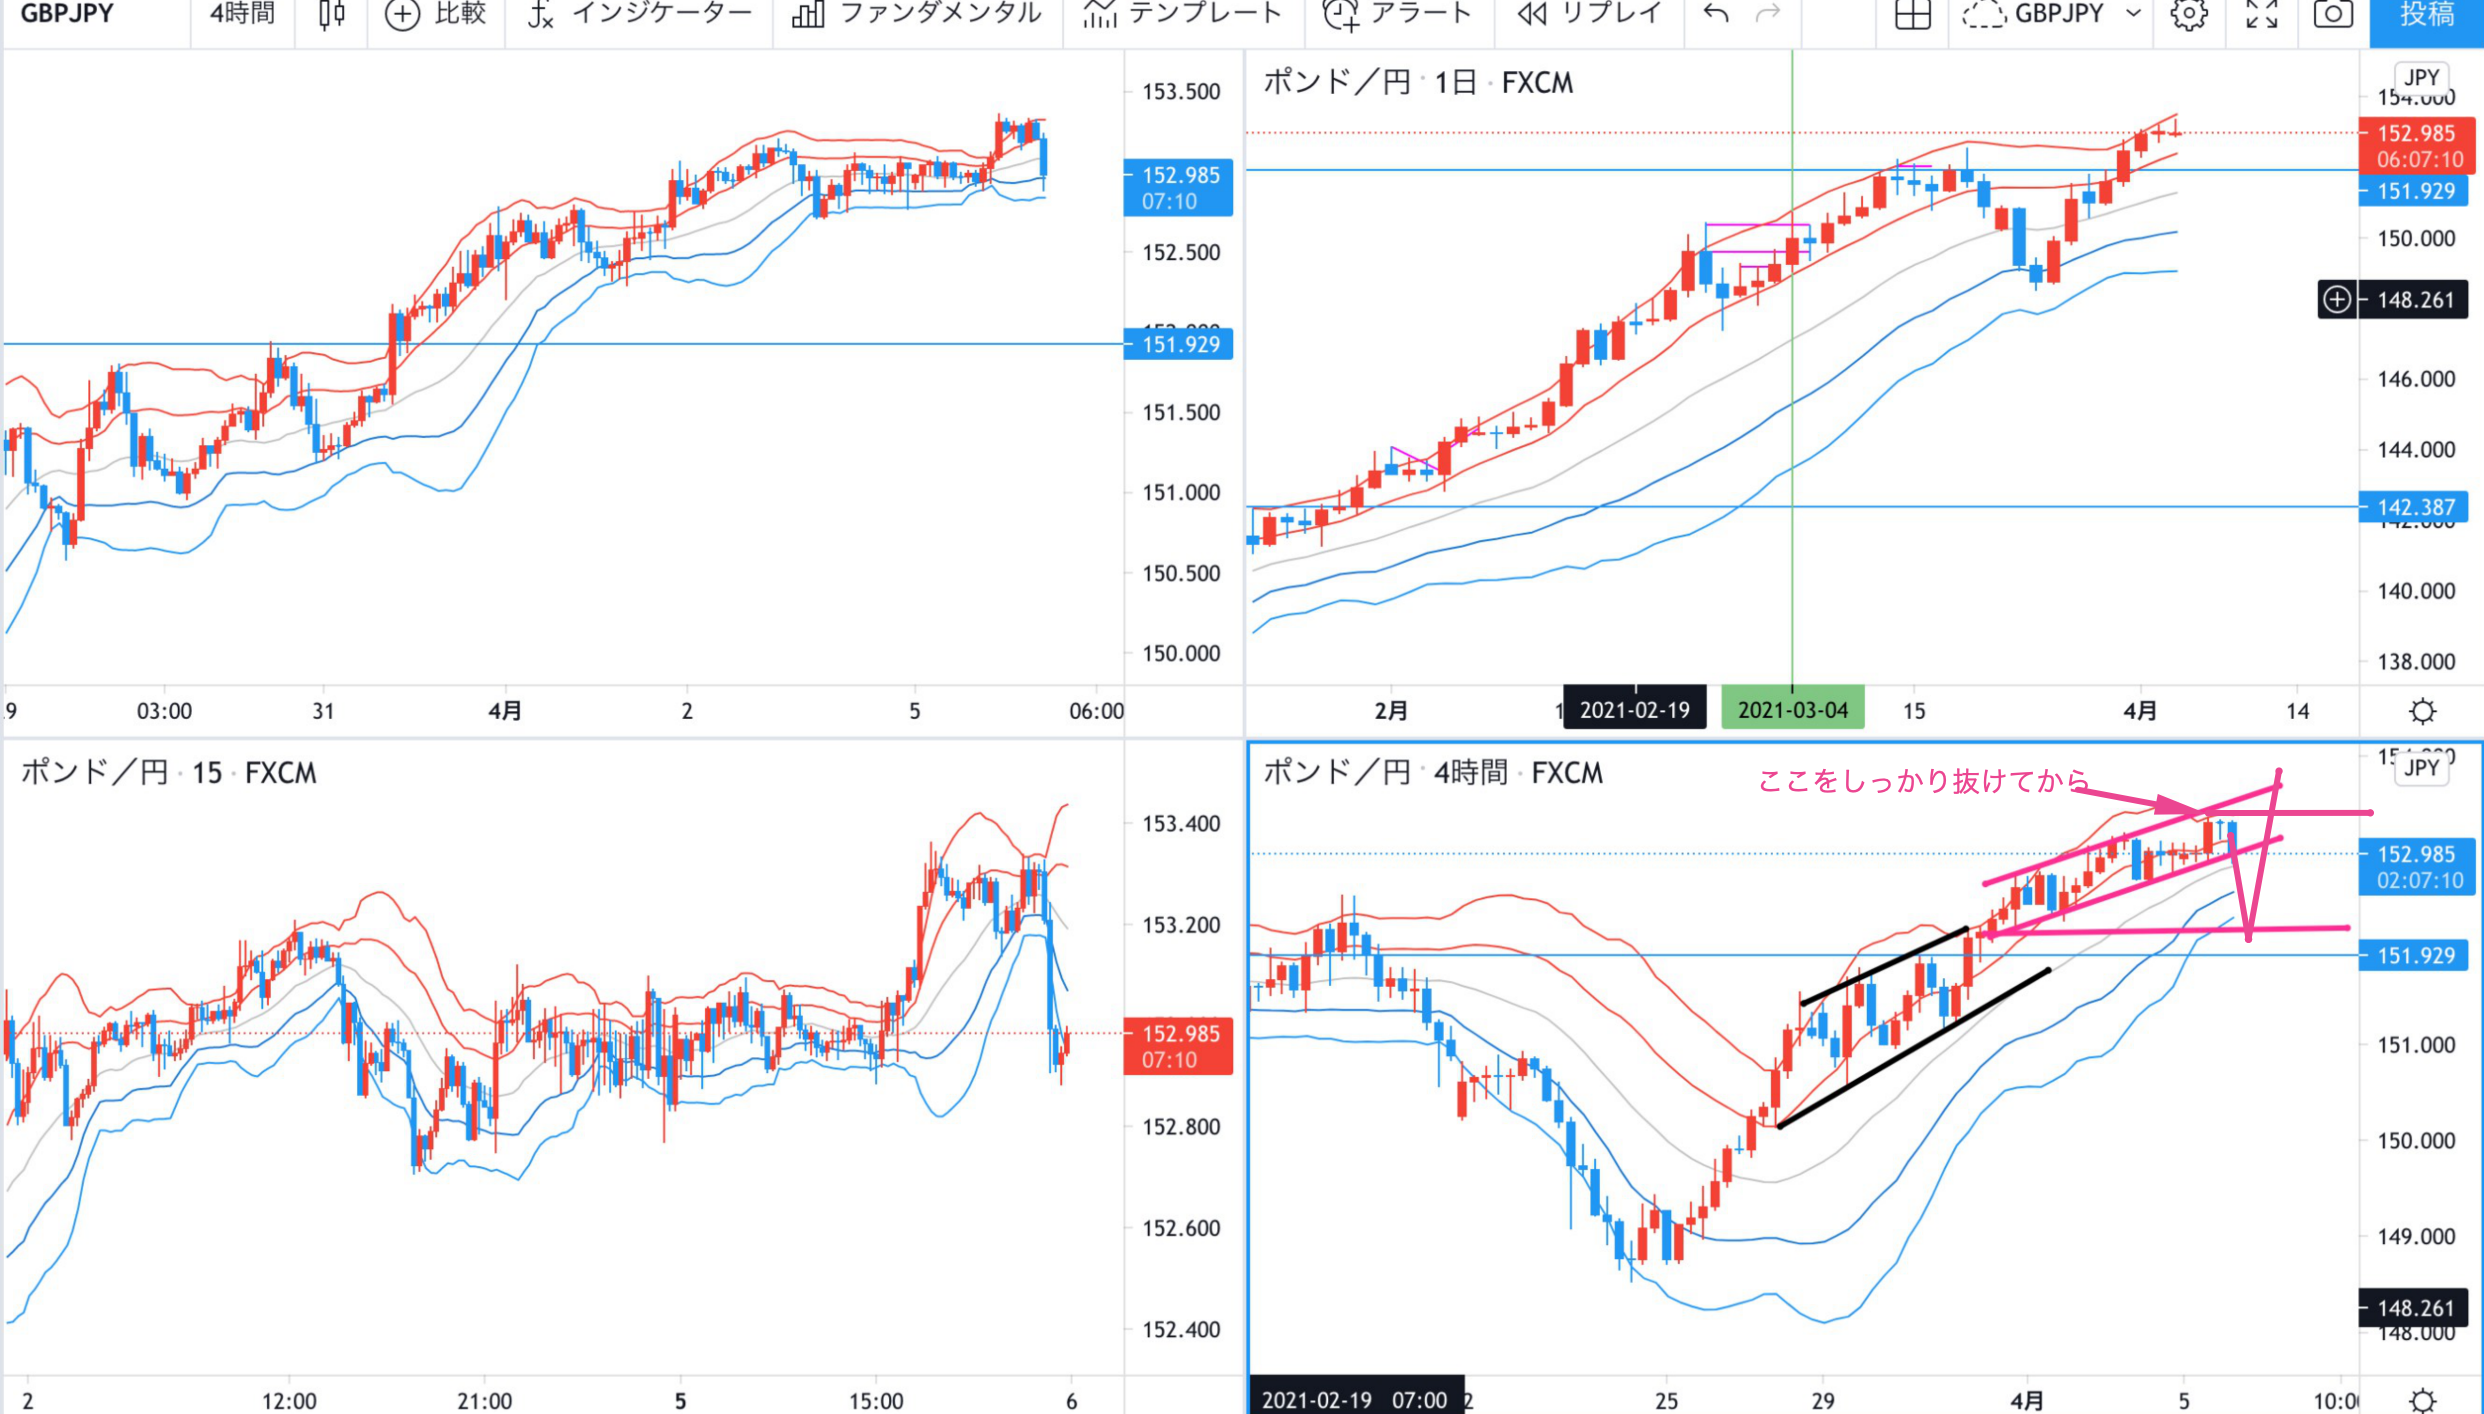Open the インジケーター indicators menu
The width and height of the screenshot is (2484, 1414).
point(640,14)
